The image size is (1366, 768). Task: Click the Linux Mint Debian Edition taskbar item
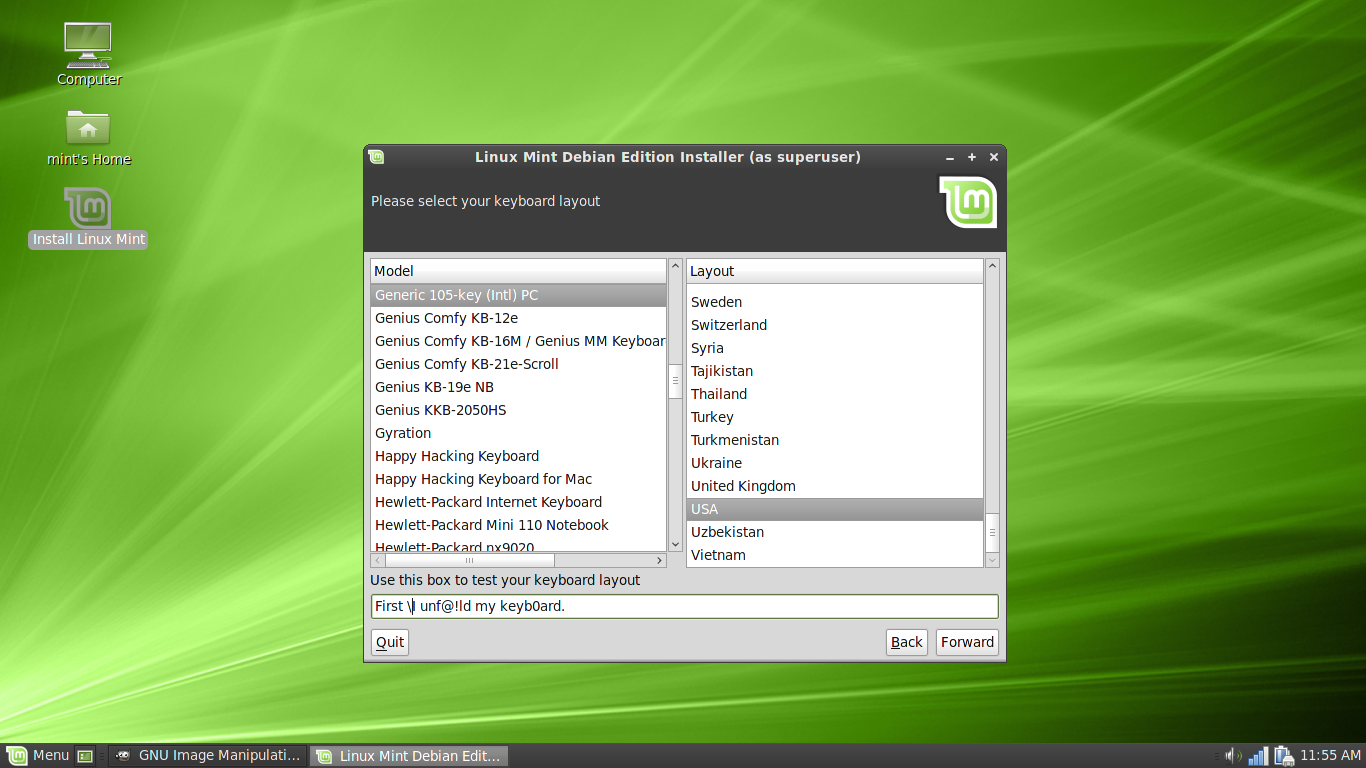coord(409,756)
